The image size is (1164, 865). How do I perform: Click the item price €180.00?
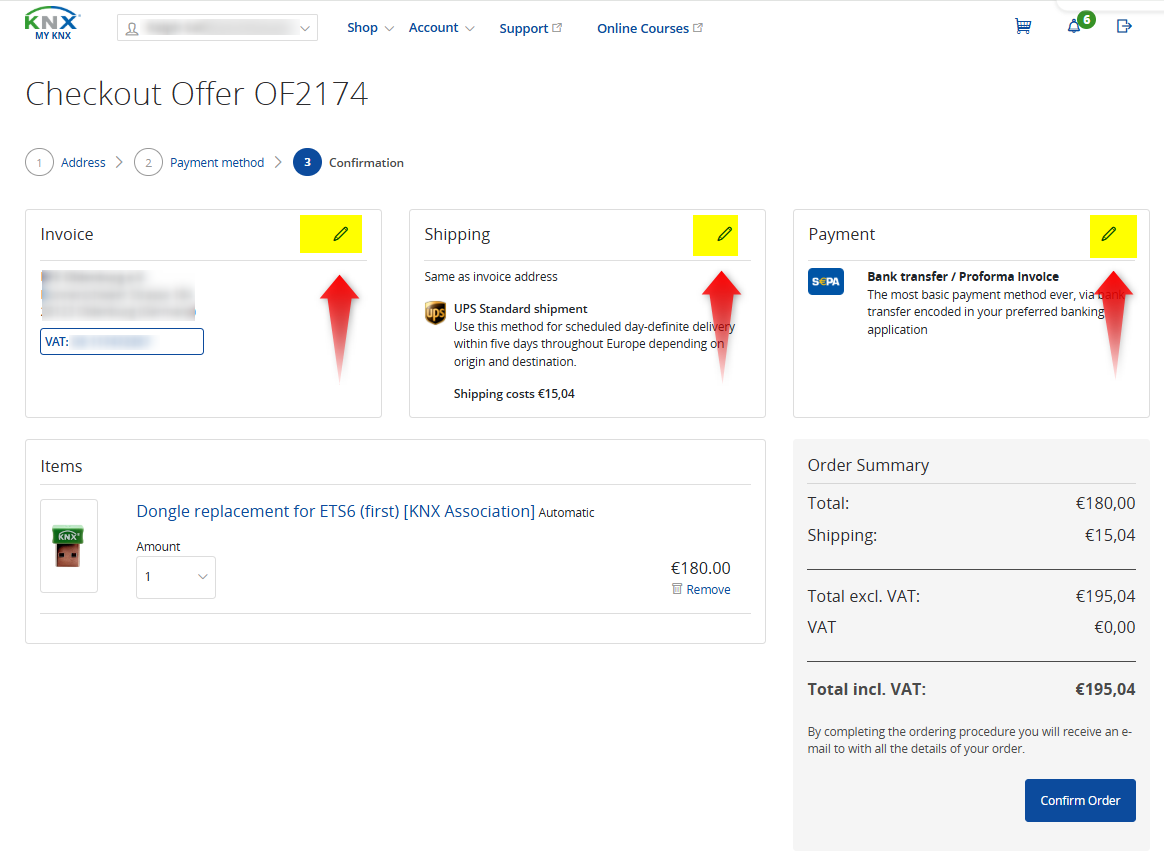coord(700,568)
